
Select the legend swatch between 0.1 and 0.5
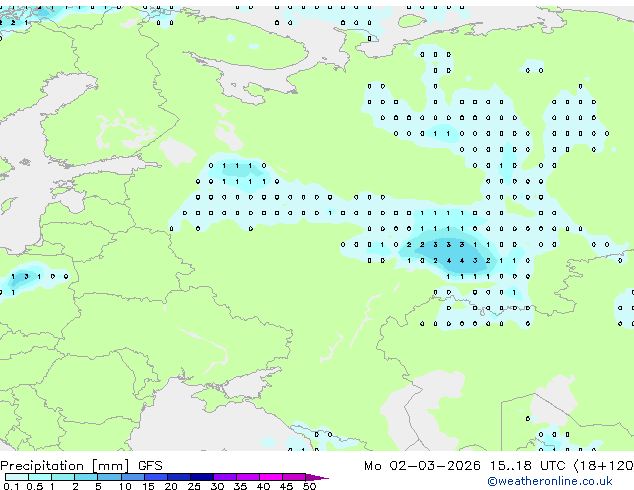[17, 477]
